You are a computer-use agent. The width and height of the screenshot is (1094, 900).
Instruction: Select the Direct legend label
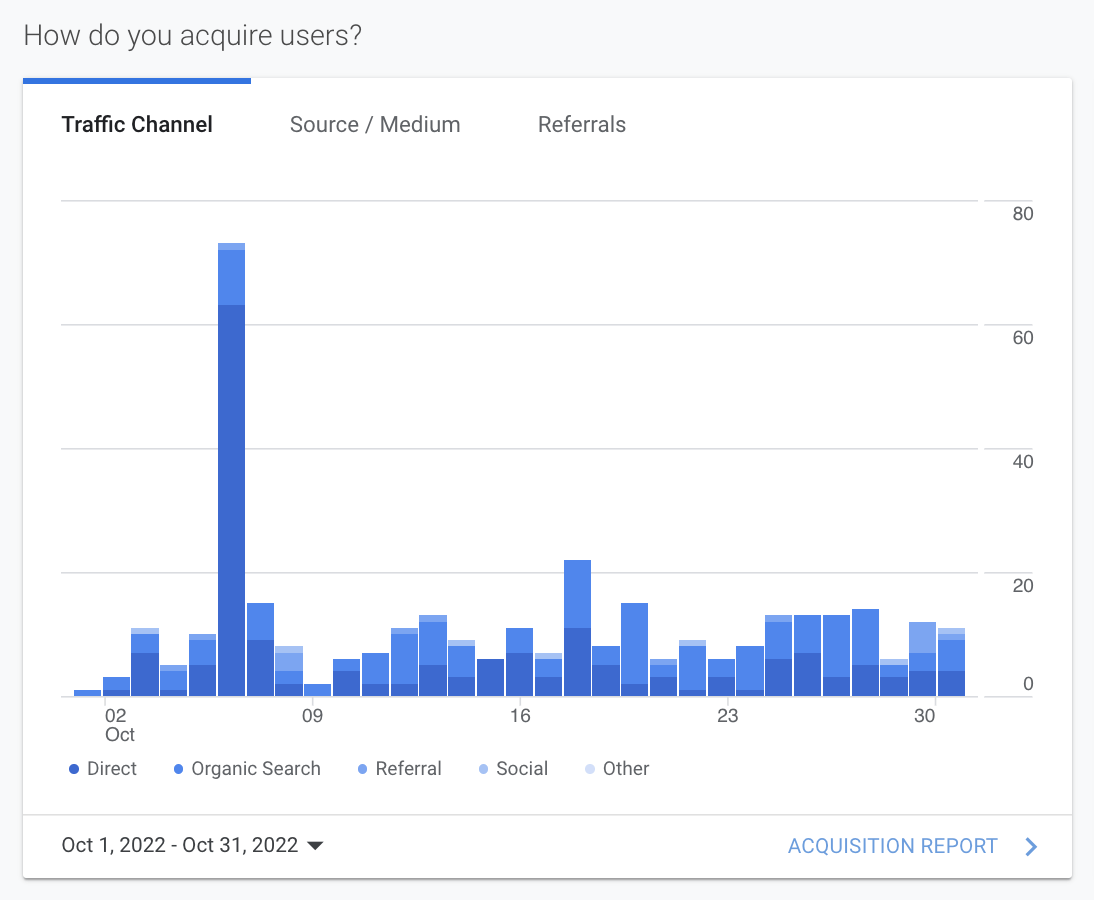[112, 769]
